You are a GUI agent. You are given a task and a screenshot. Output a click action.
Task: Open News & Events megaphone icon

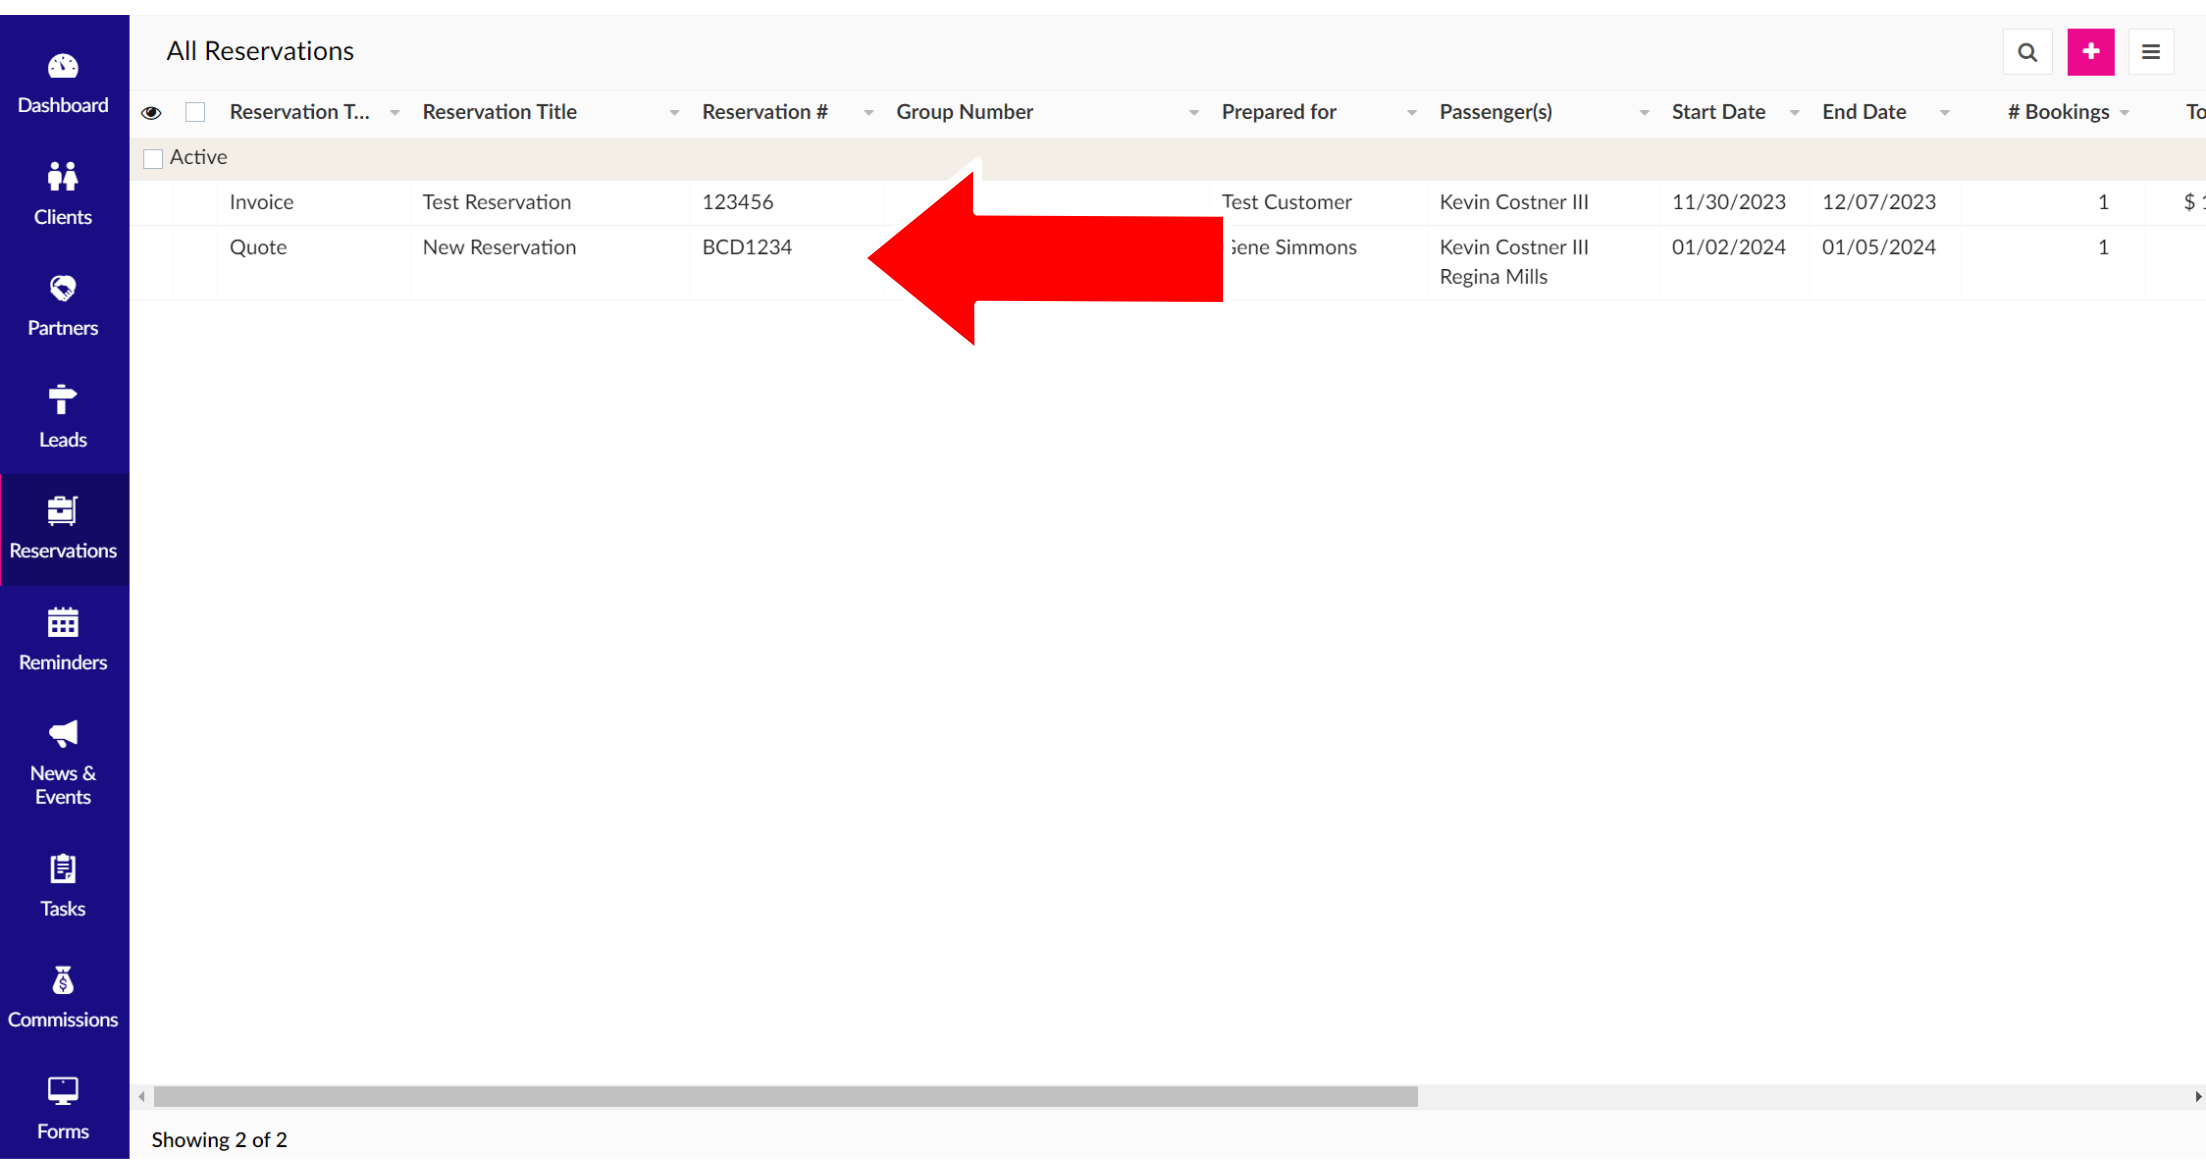pos(63,734)
